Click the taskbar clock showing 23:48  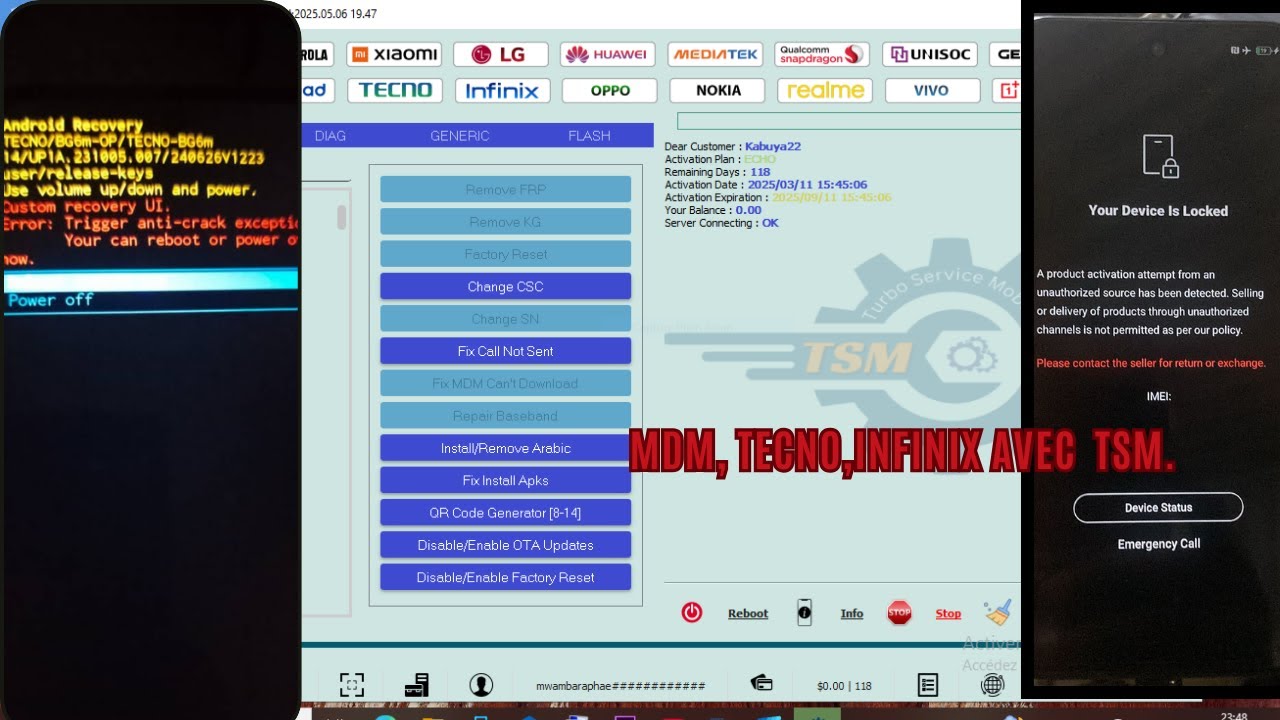tap(1234, 716)
